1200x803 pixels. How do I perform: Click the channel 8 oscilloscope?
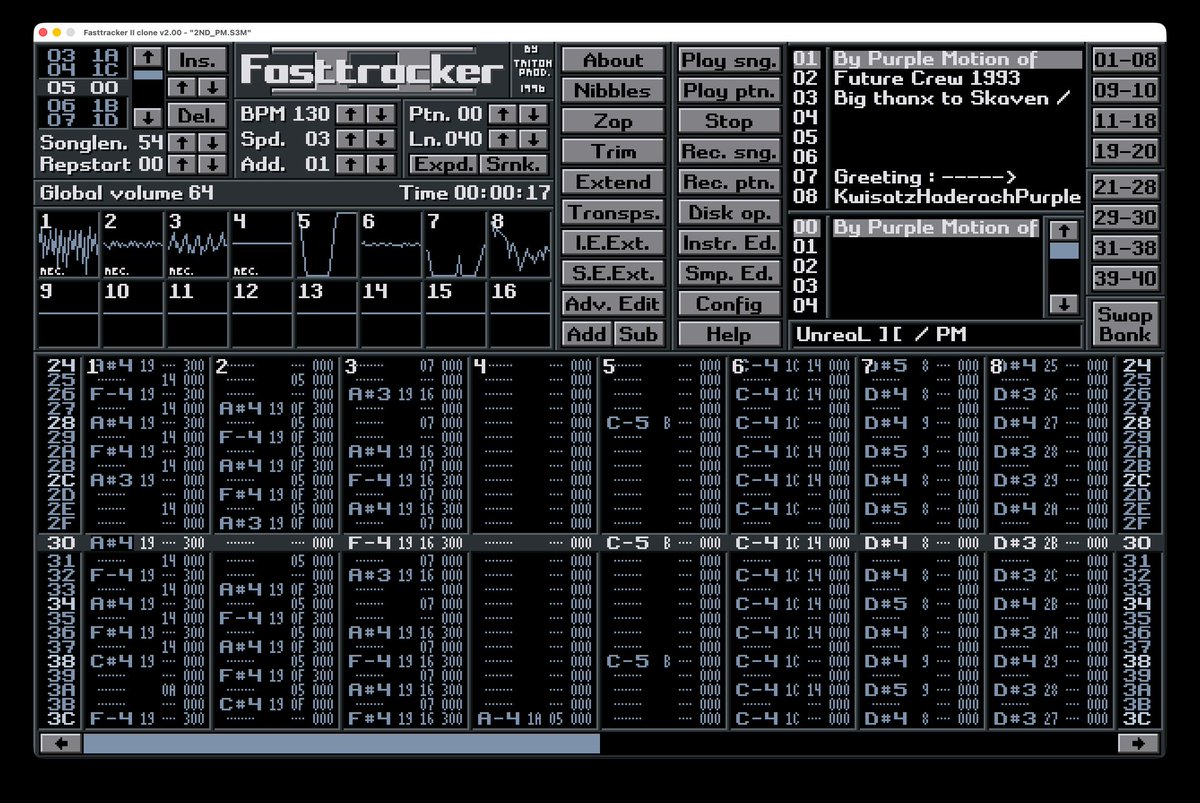[519, 243]
